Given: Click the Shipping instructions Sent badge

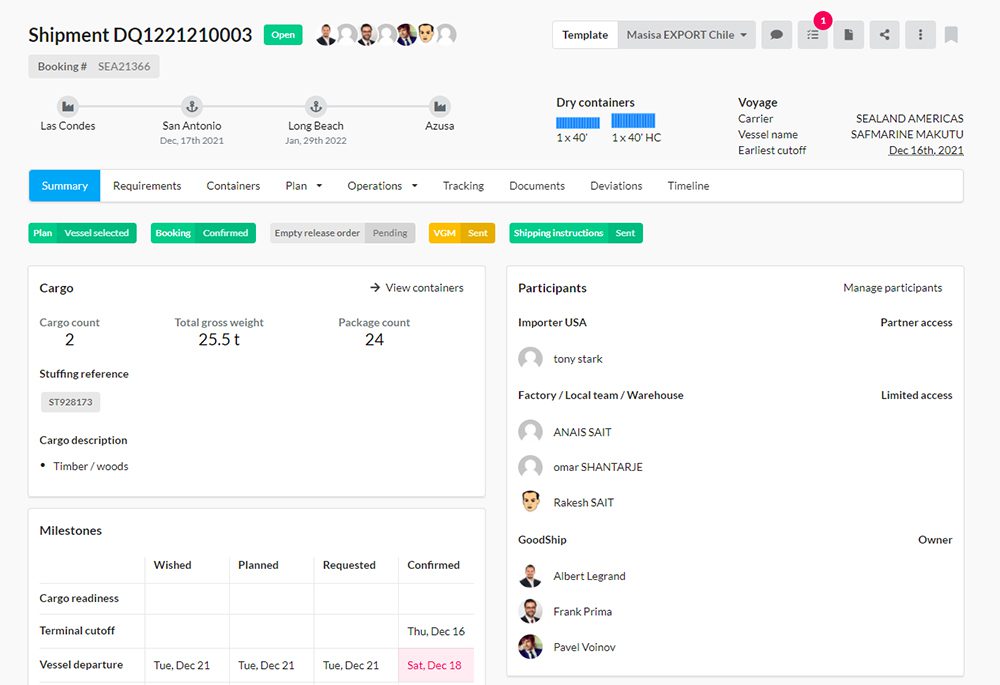Looking at the screenshot, I should (x=576, y=233).
